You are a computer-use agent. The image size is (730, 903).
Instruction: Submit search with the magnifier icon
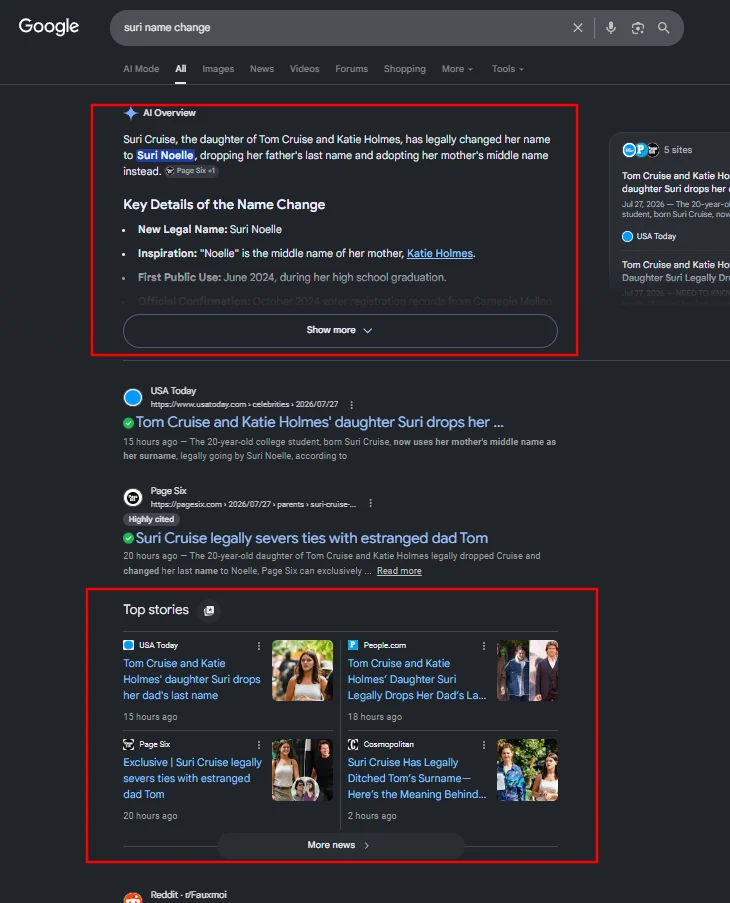point(663,28)
